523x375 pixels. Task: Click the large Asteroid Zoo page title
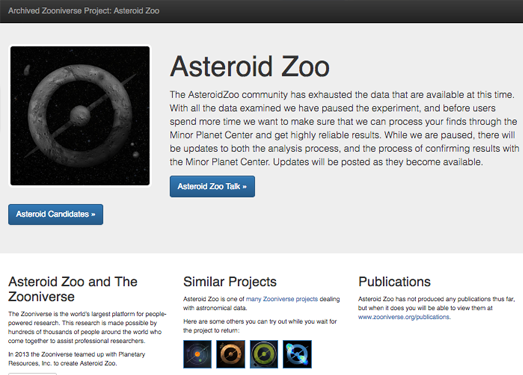point(250,66)
